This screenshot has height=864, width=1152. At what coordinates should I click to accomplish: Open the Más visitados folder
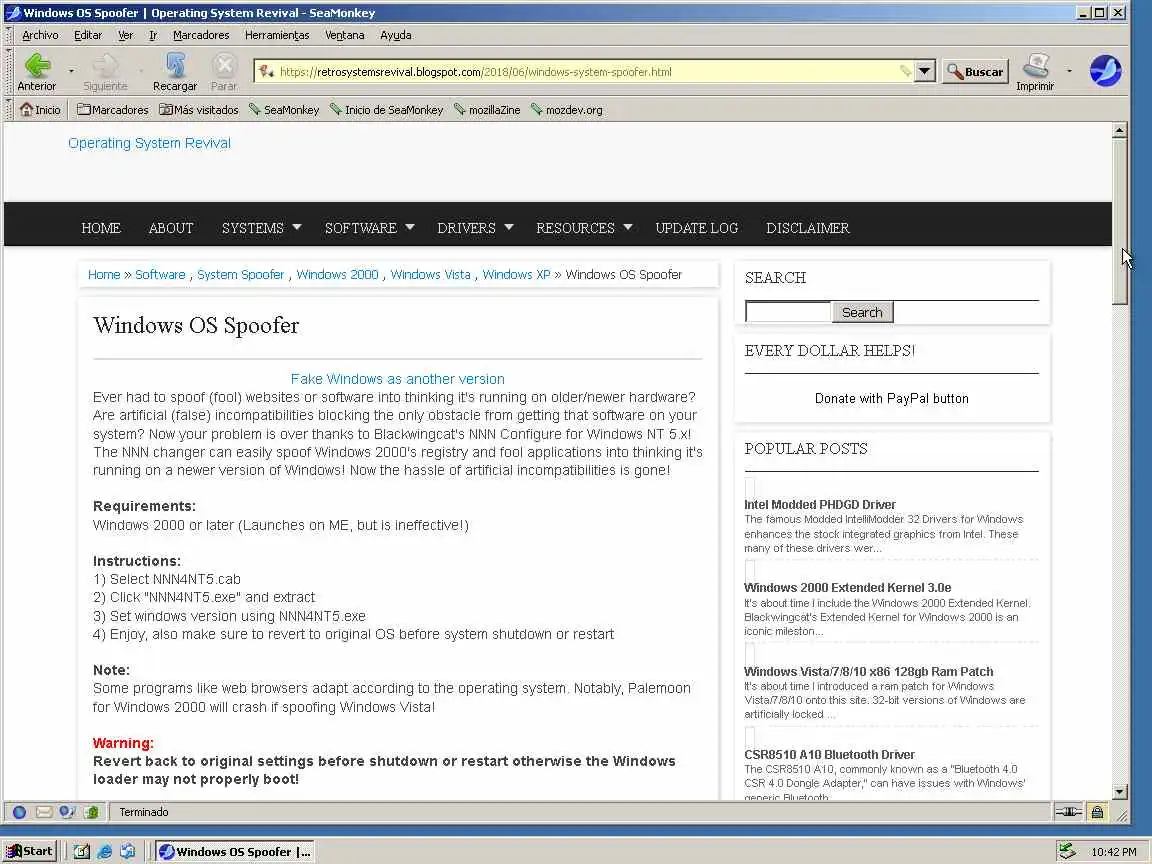tap(199, 109)
